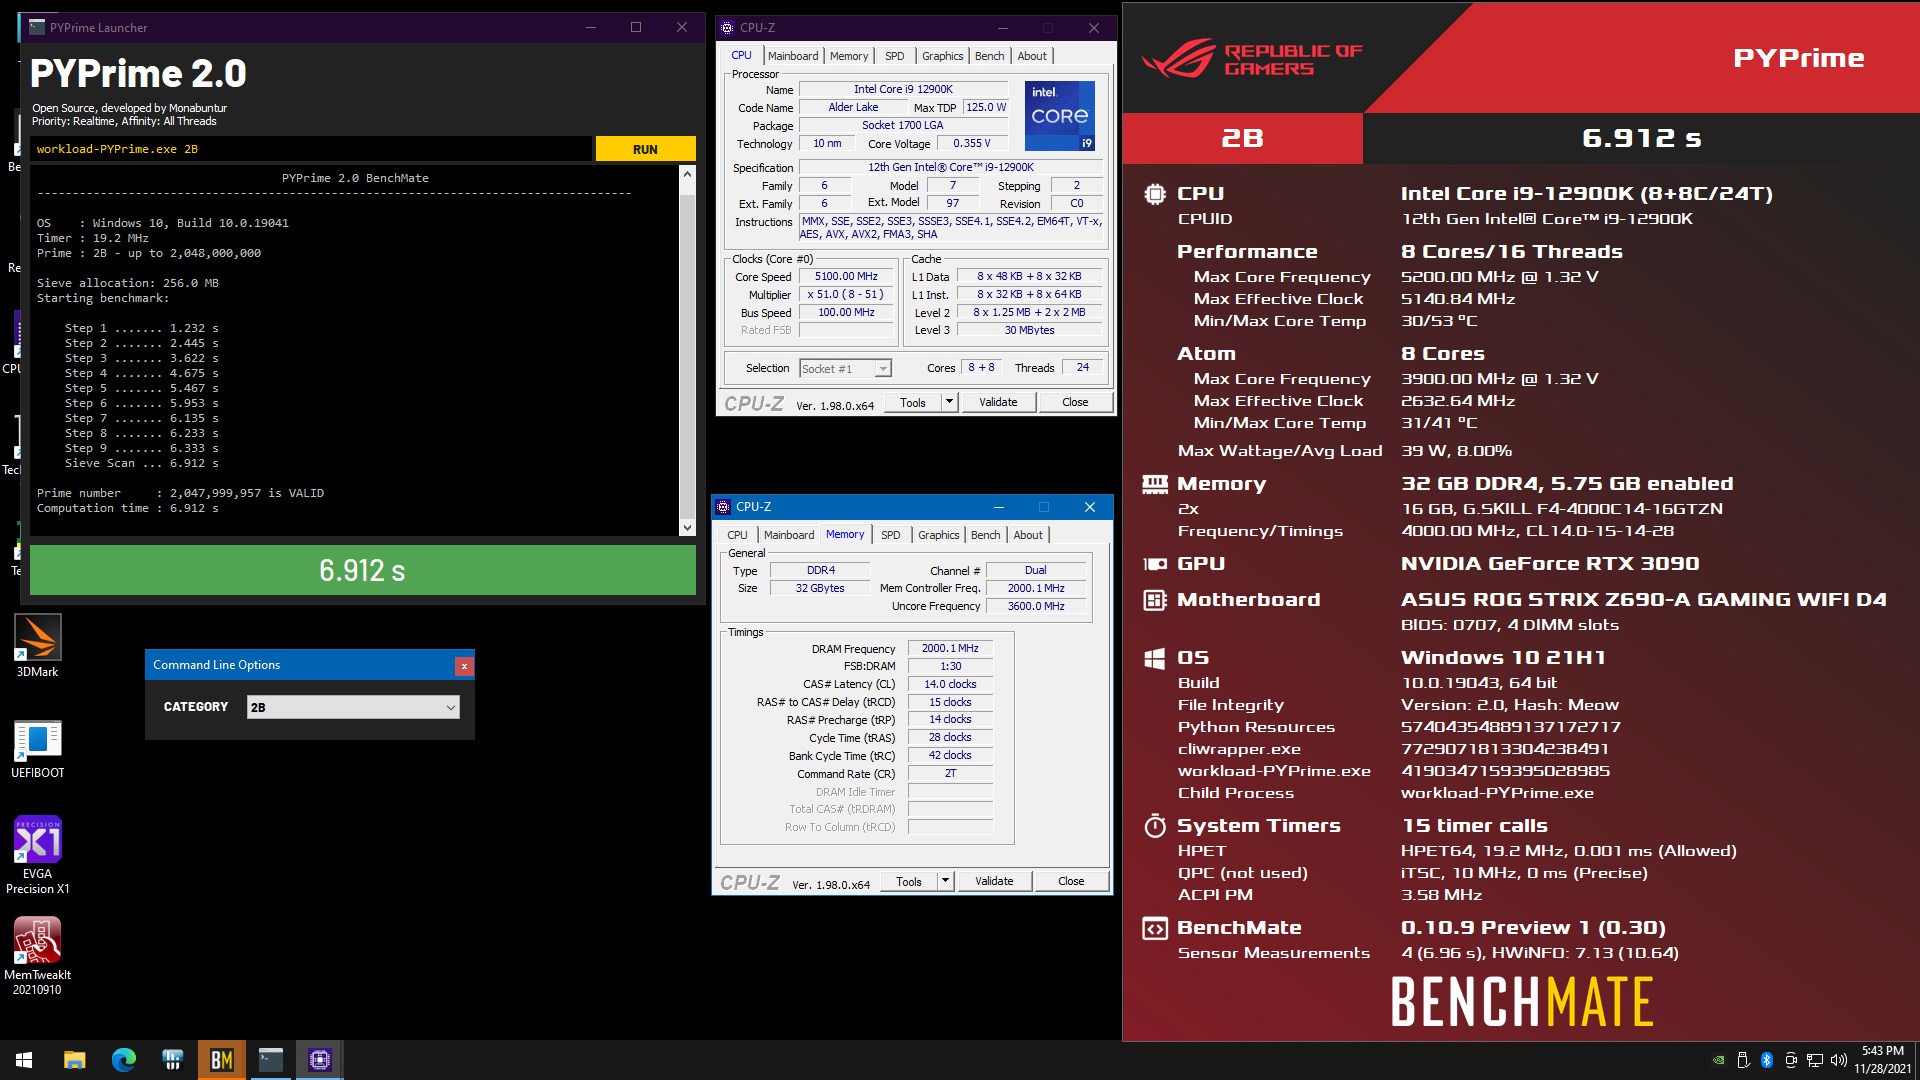Click the Name field Intel Core i9 12900K
This screenshot has width=1920, height=1080.
[903, 89]
